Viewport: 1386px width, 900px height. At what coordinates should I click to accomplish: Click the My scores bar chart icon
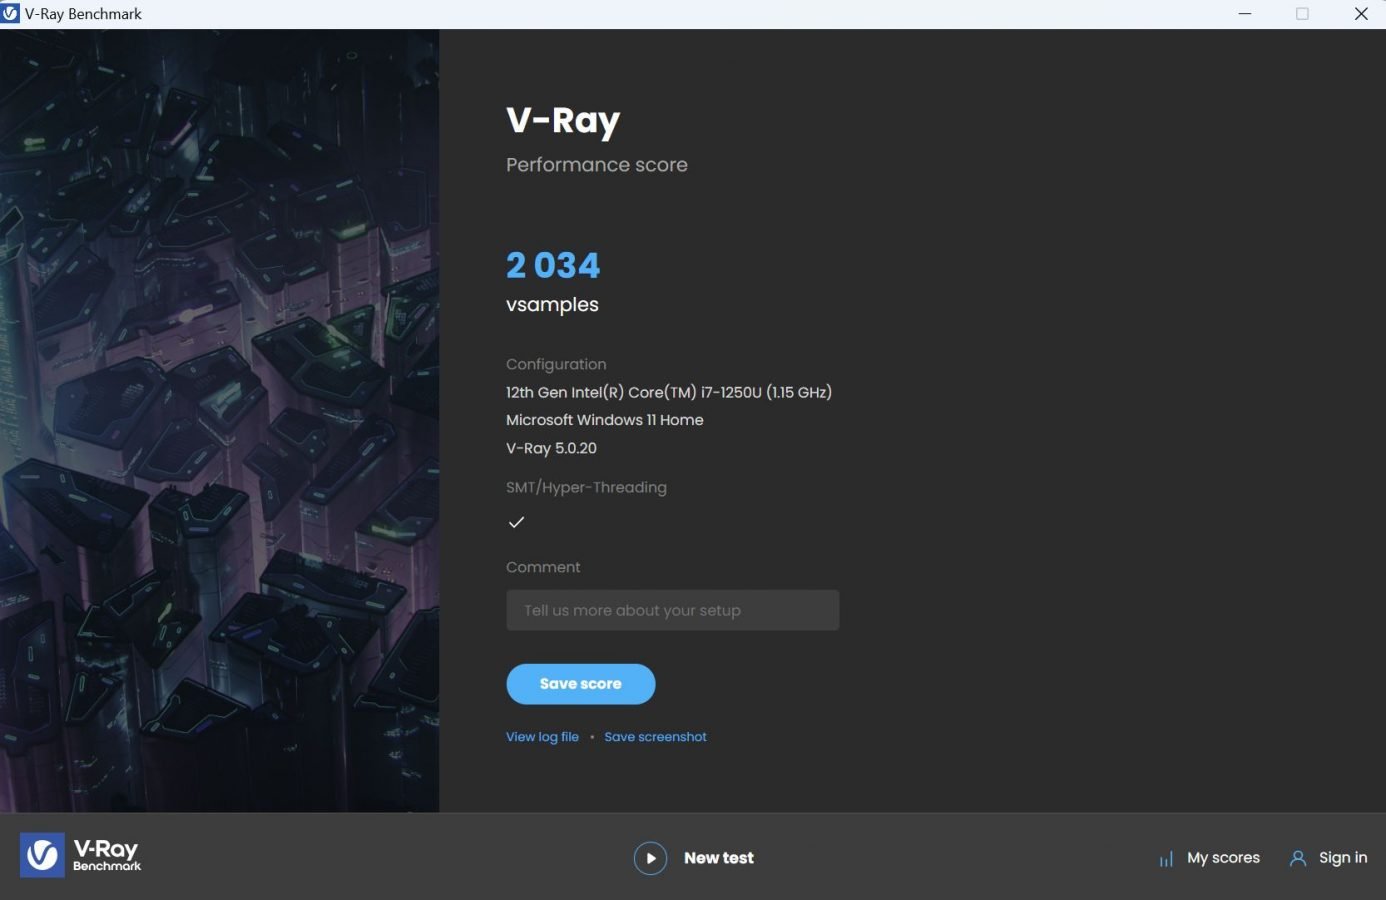[x=1166, y=859]
